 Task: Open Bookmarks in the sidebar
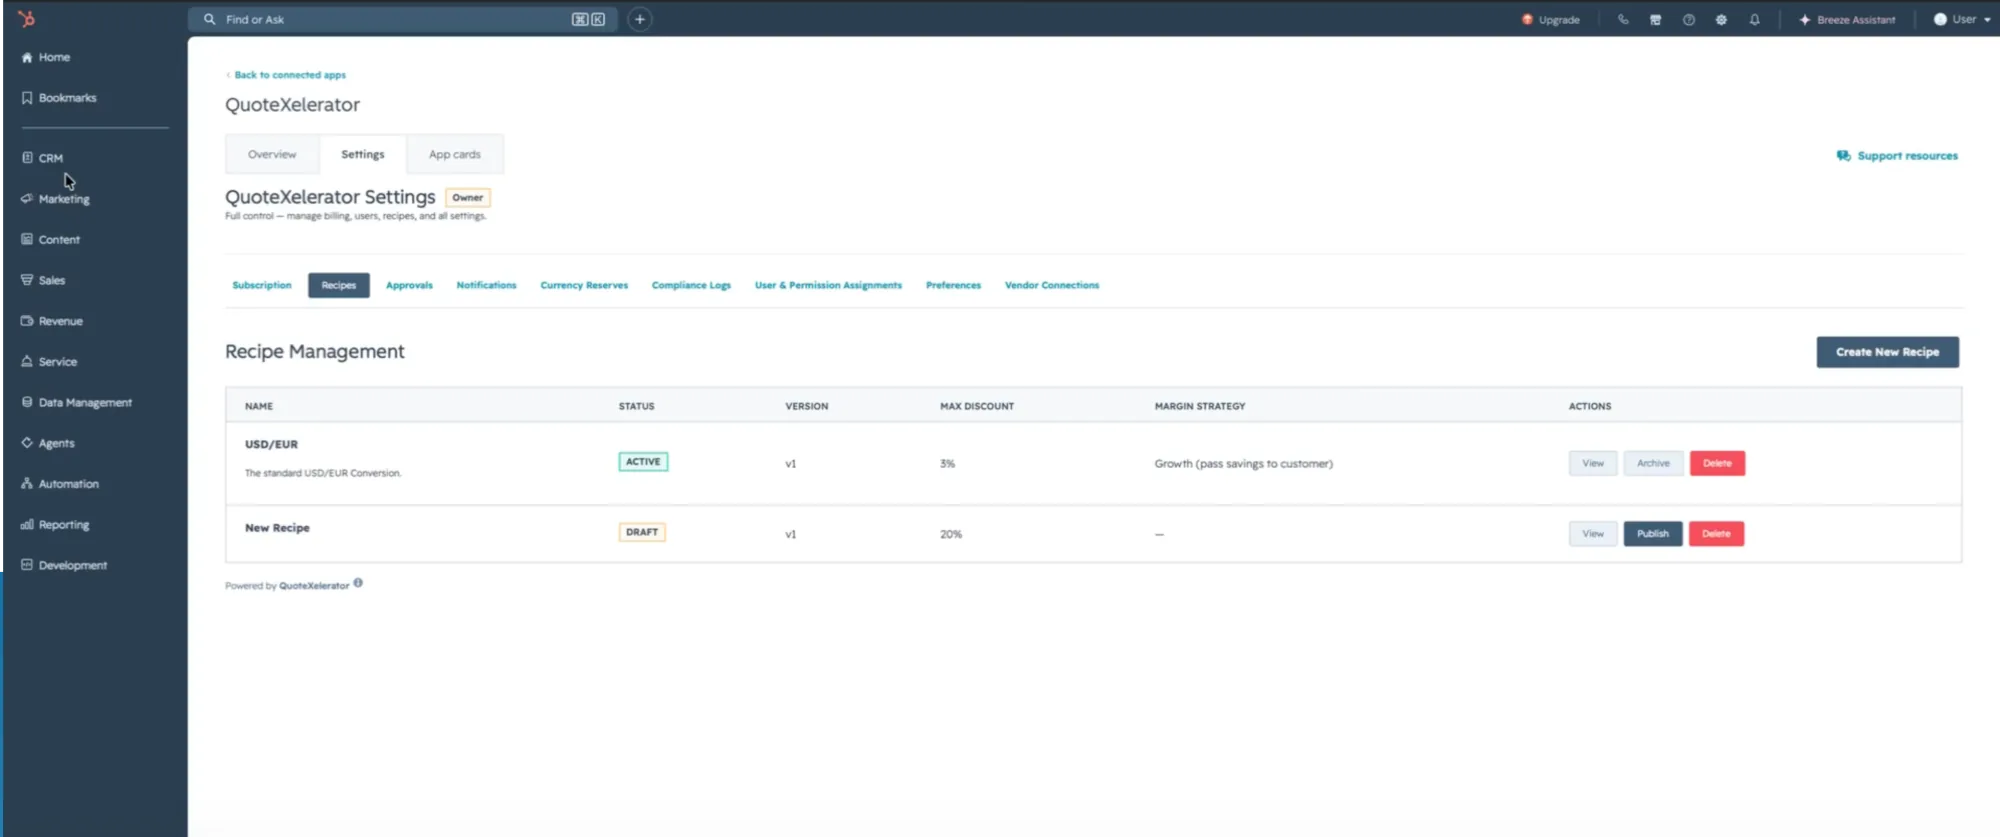pyautogui.click(x=59, y=98)
